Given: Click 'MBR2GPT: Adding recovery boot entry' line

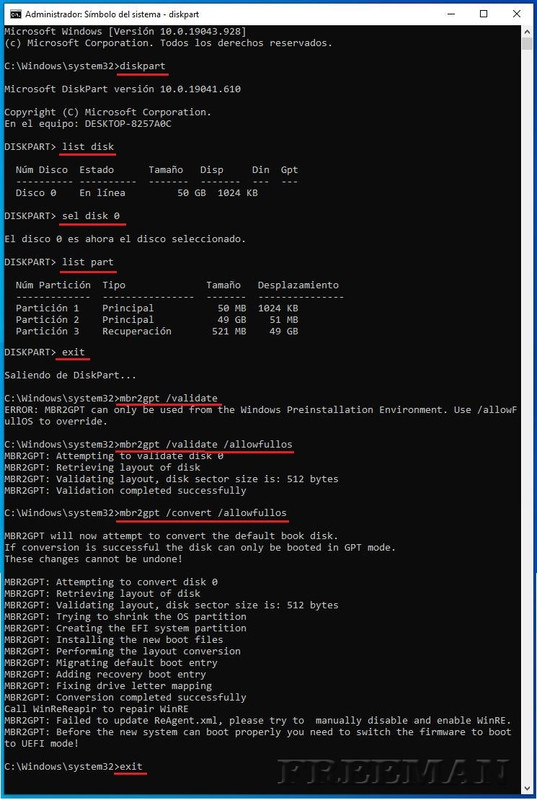Looking at the screenshot, I should (105, 674).
